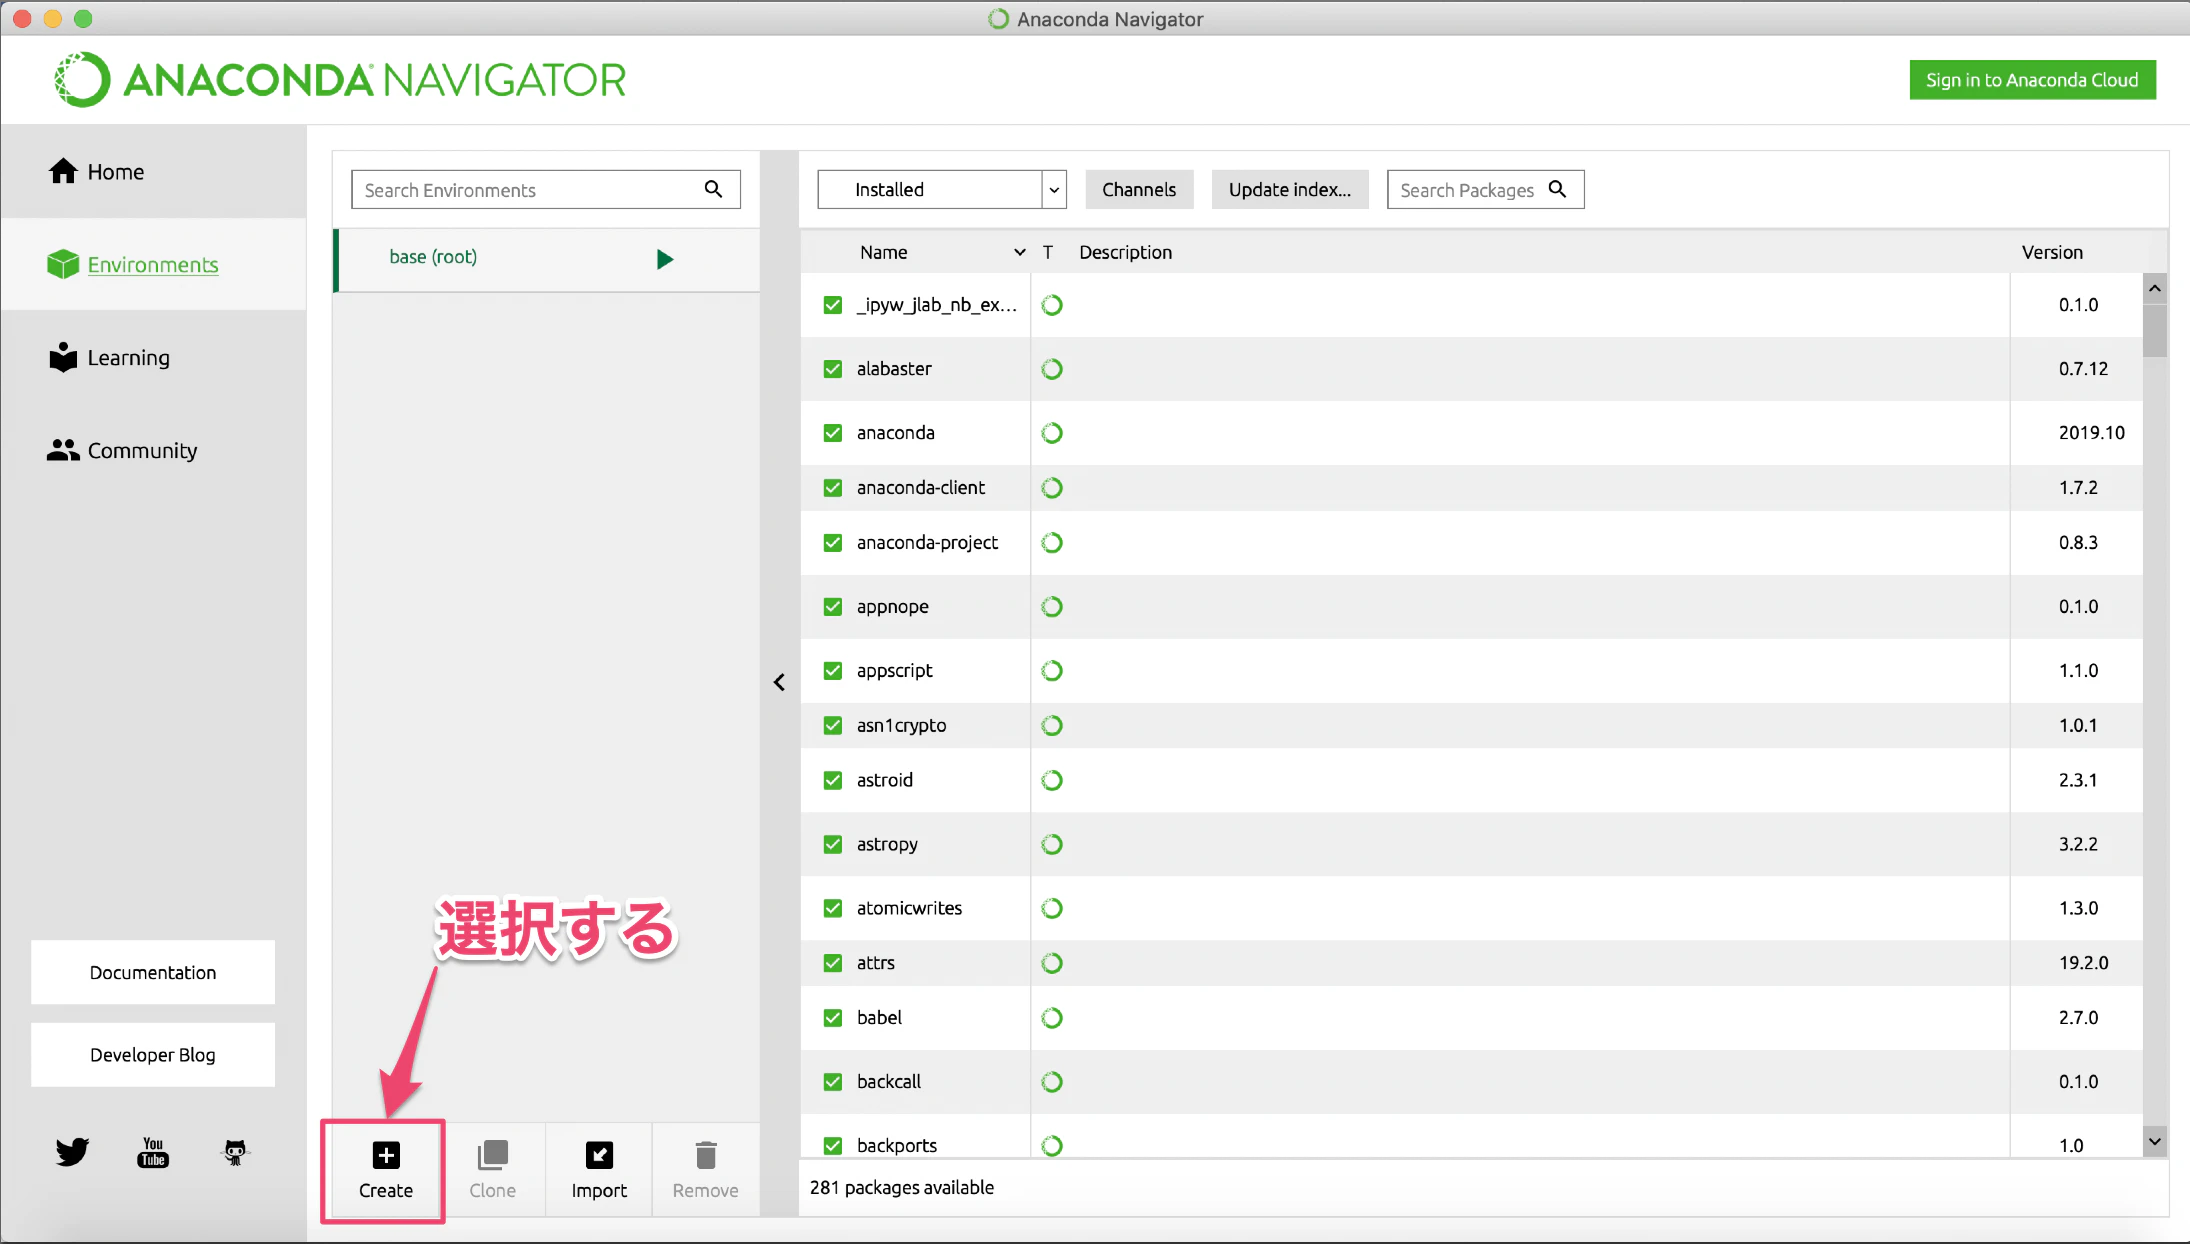Click the type icon for _ipyw_jlab_nb_ex
The image size is (2190, 1244).
[1052, 305]
